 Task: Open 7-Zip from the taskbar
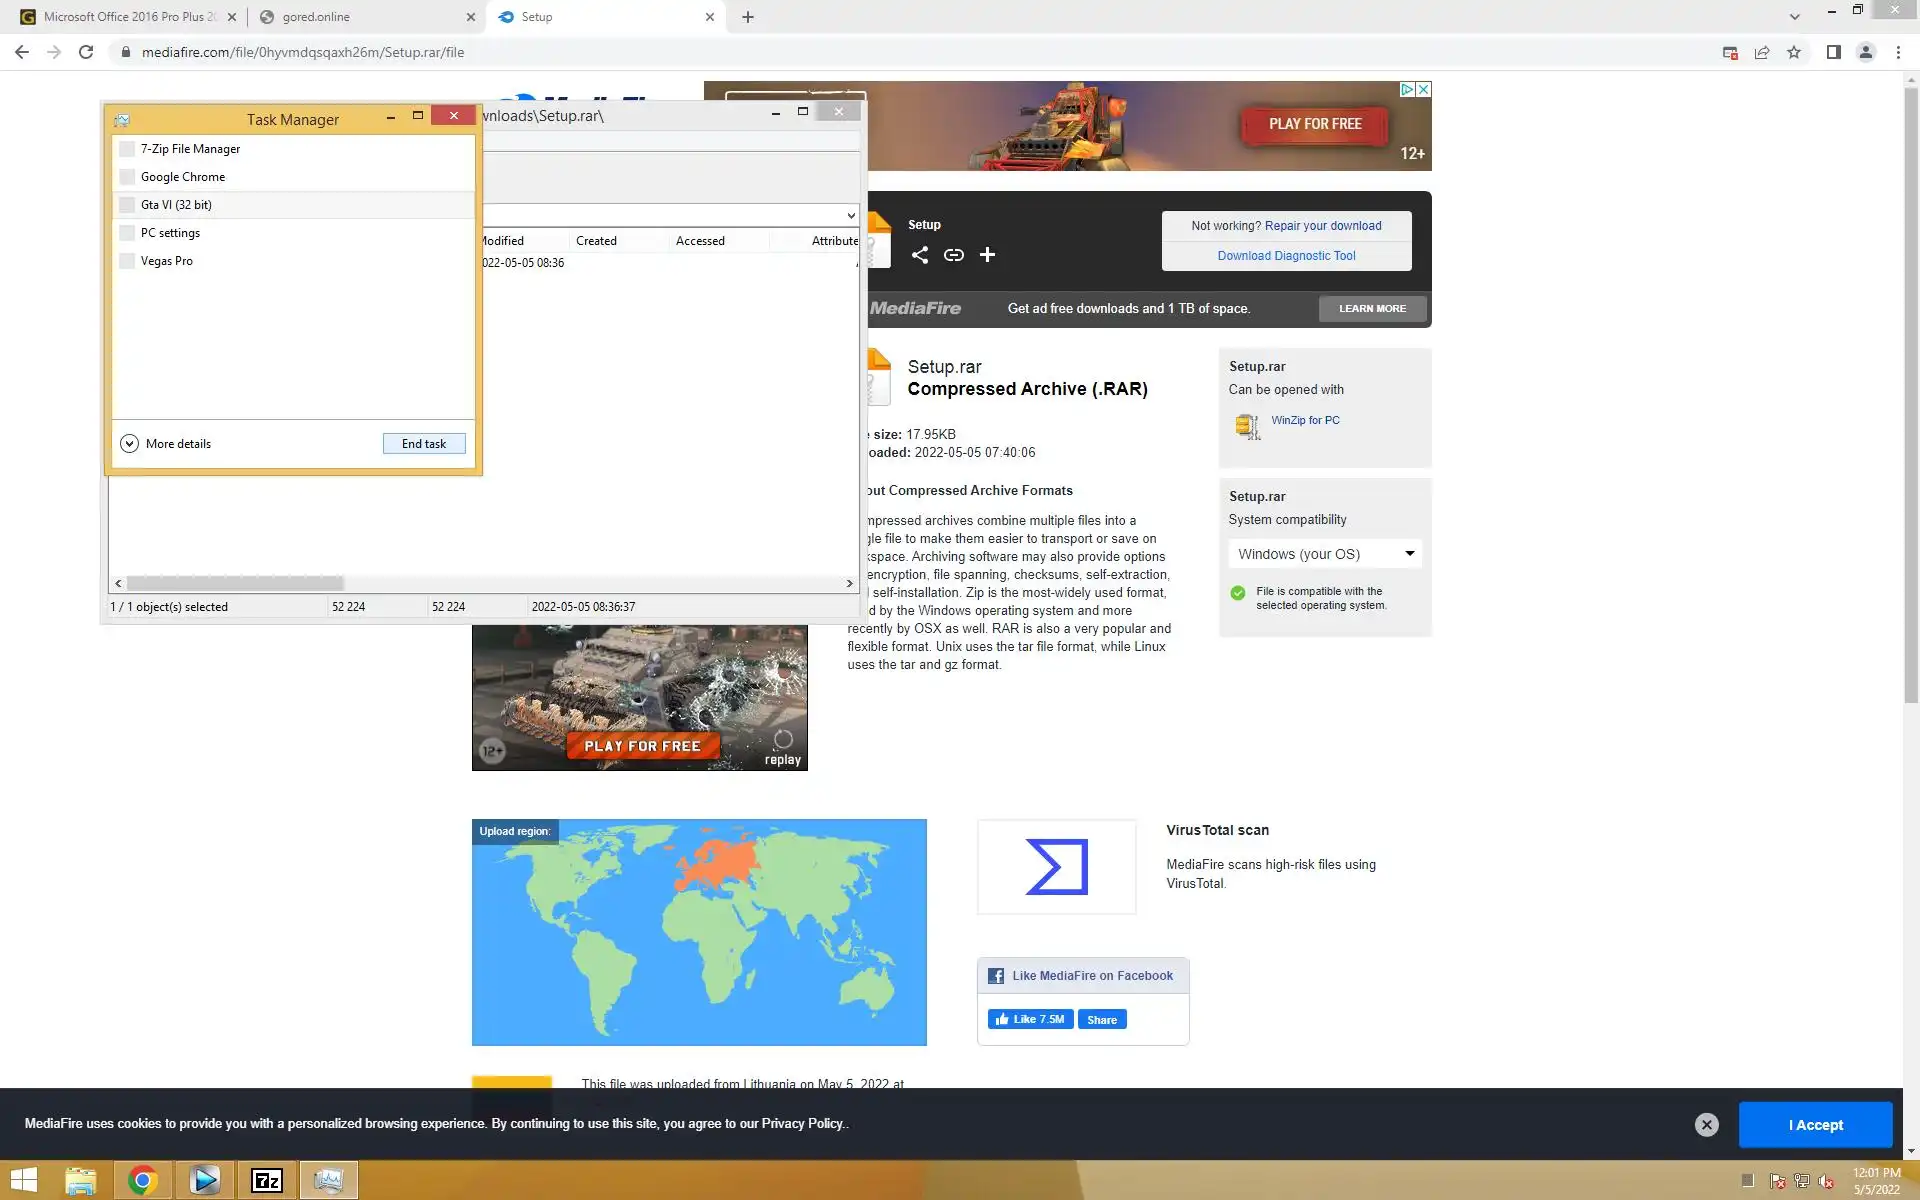pos(266,1181)
